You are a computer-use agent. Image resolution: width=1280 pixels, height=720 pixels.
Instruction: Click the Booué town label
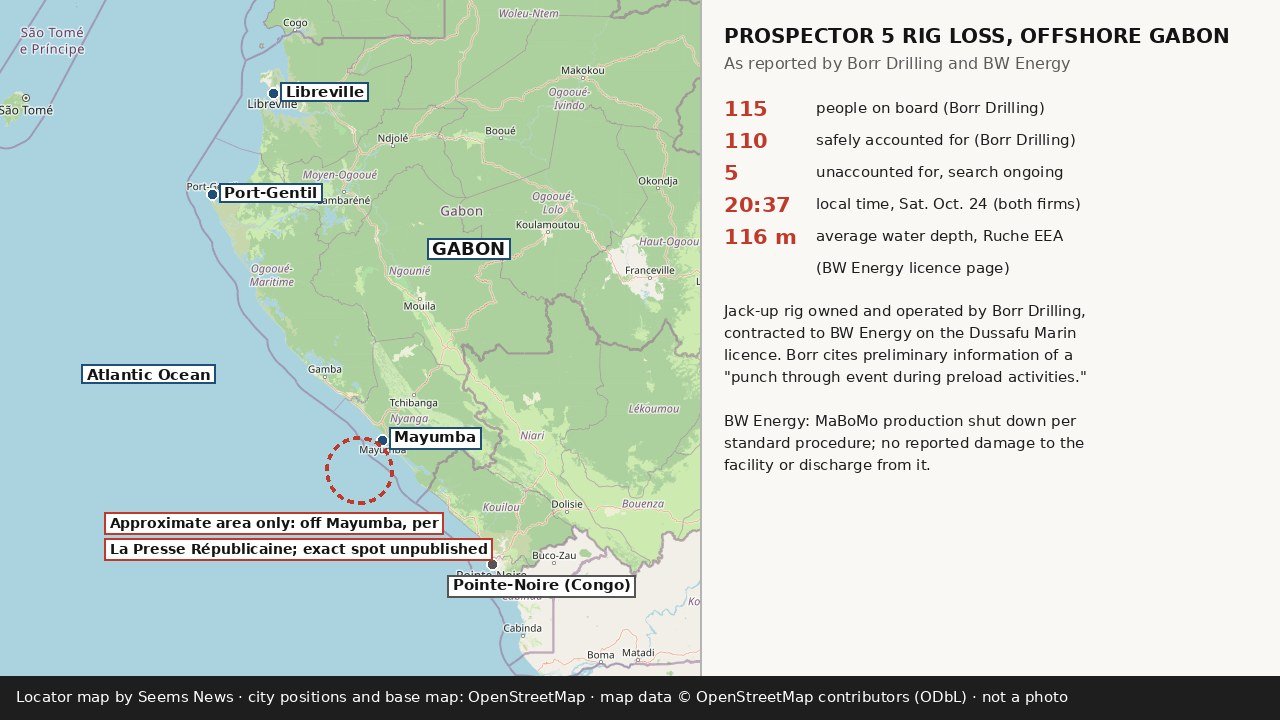(x=500, y=131)
